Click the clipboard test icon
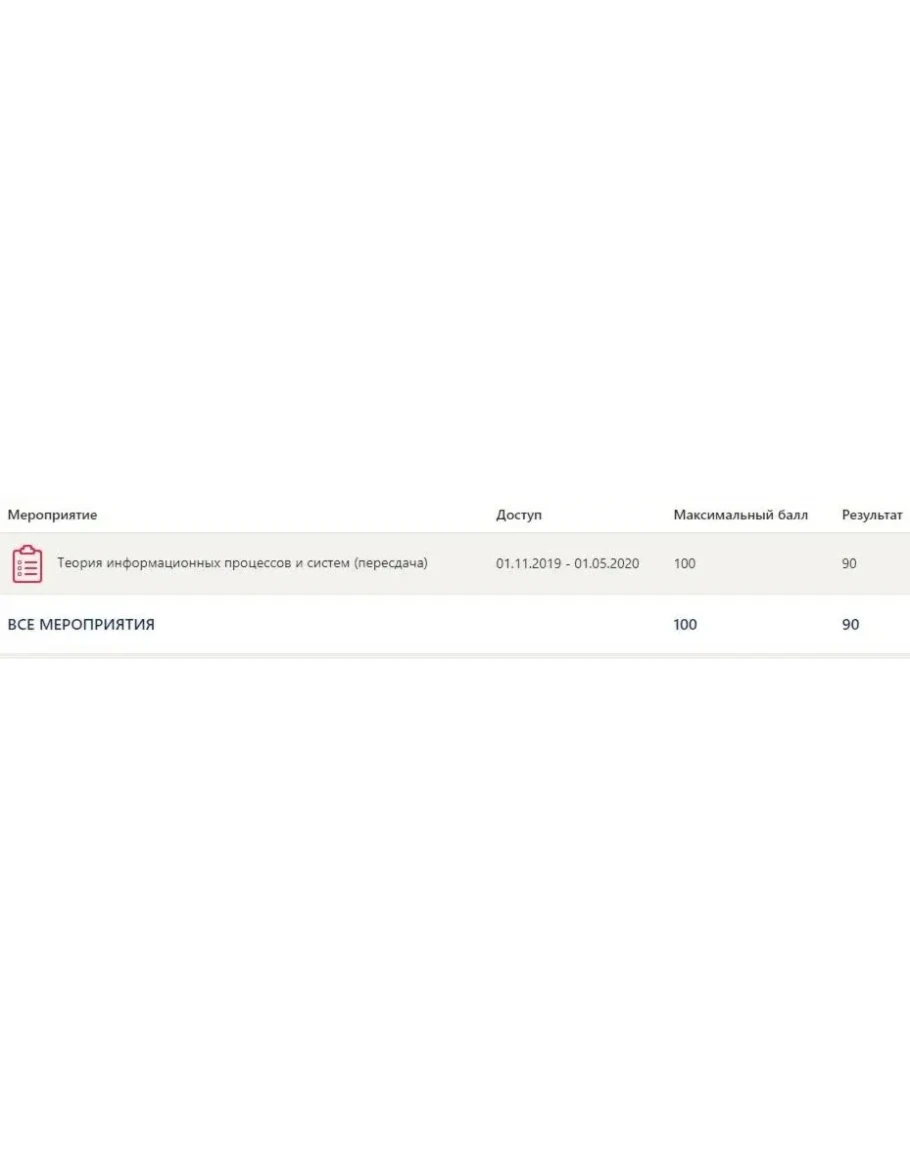The width and height of the screenshot is (910, 1155). point(27,564)
